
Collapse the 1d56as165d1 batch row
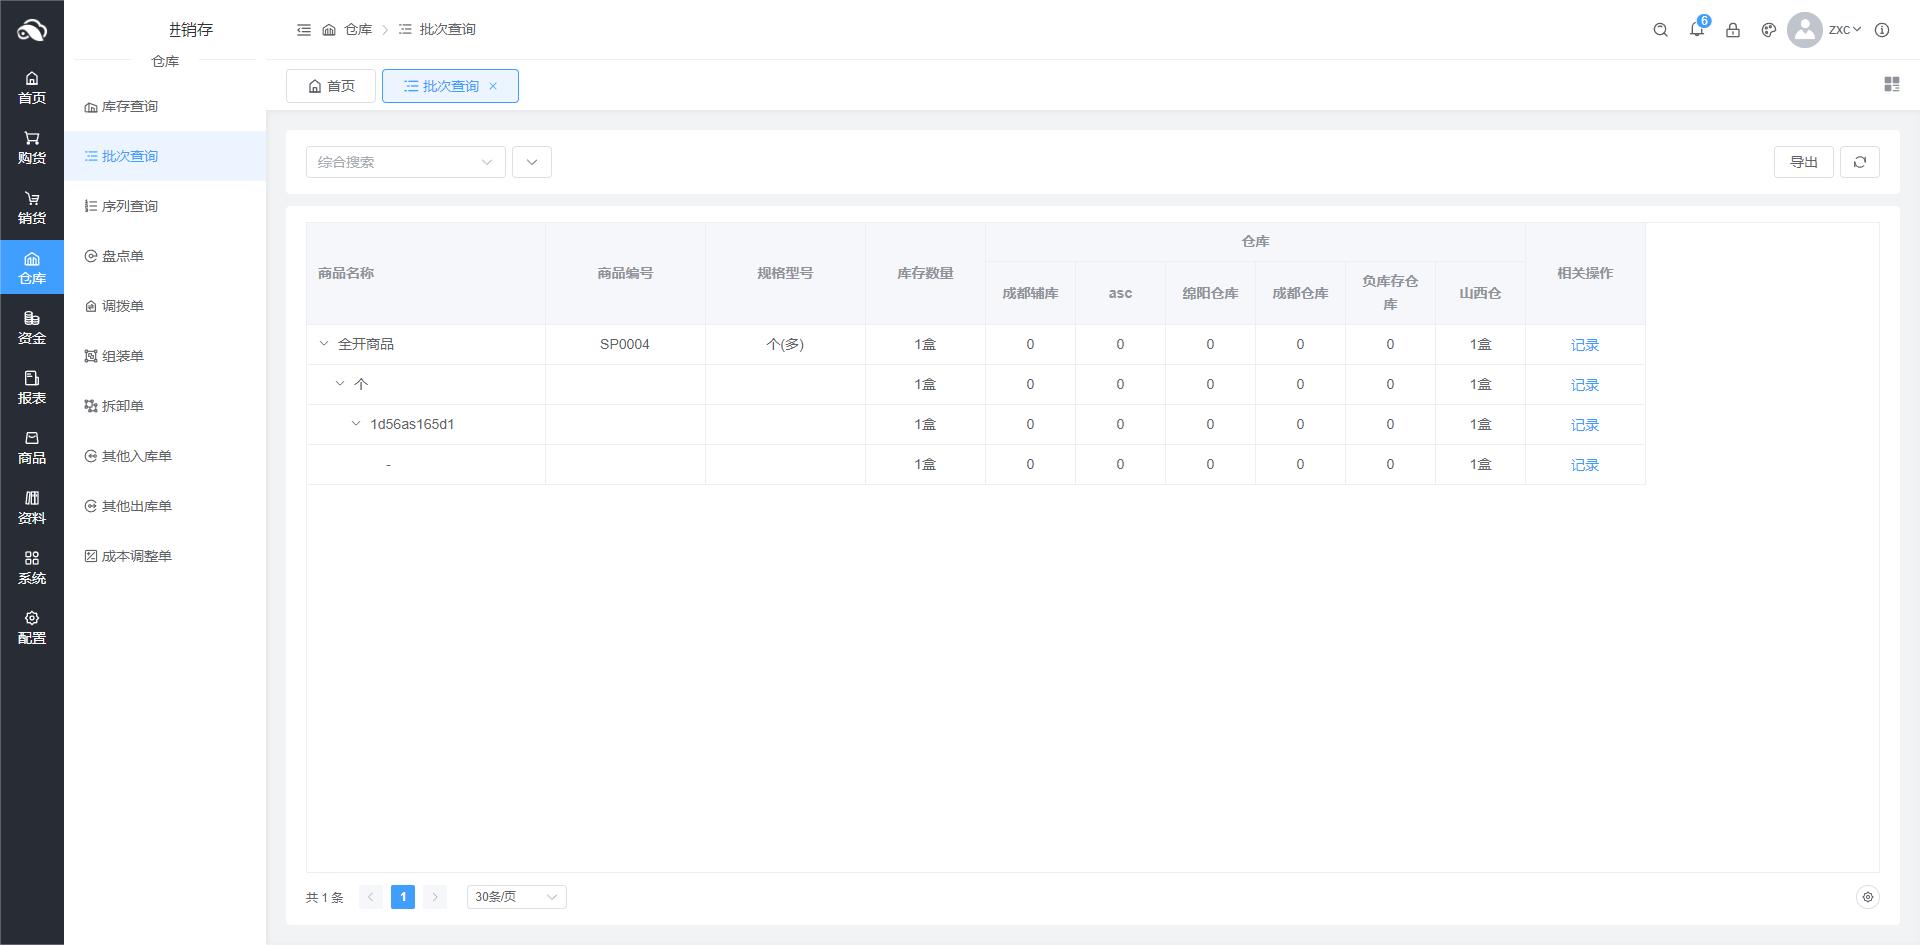(x=356, y=424)
